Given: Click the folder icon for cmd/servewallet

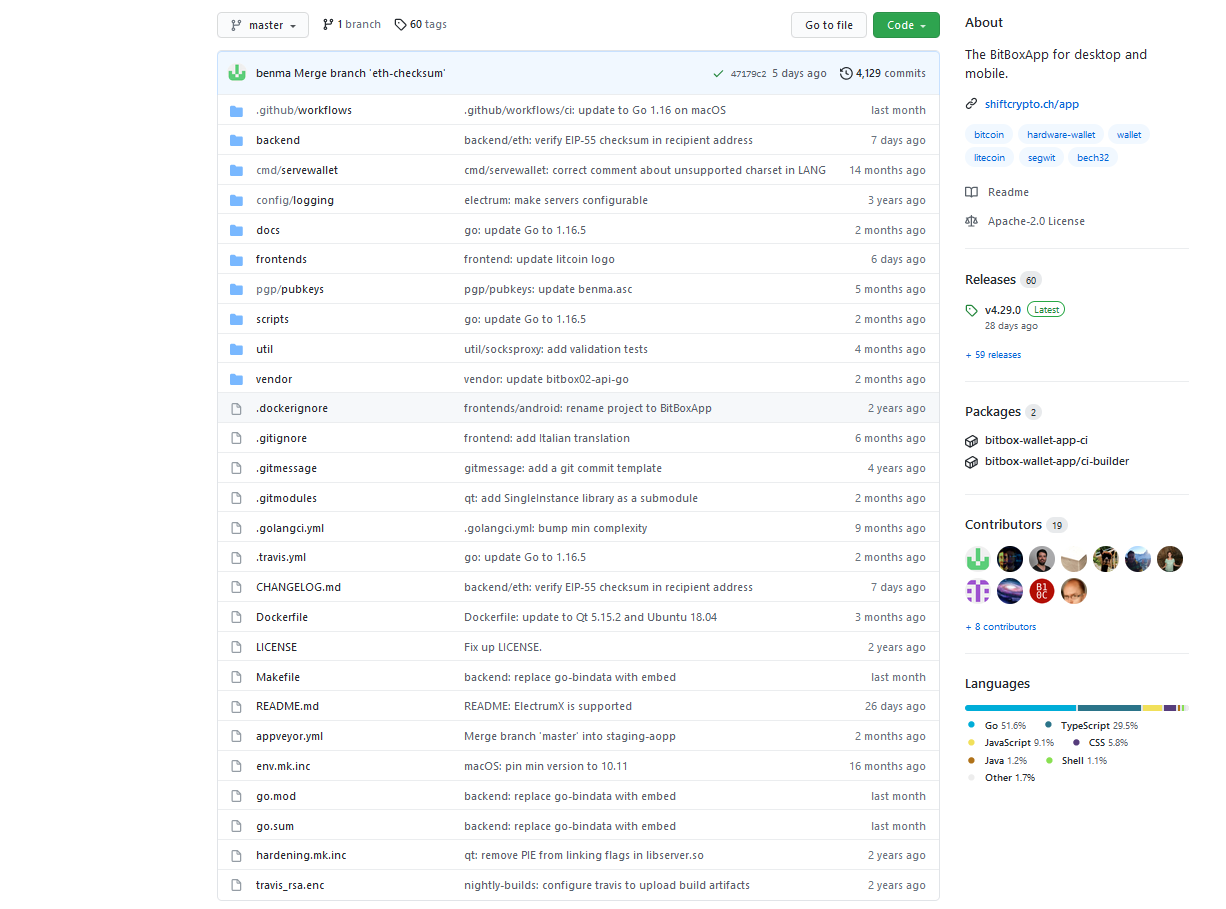Looking at the screenshot, I should click(x=237, y=170).
